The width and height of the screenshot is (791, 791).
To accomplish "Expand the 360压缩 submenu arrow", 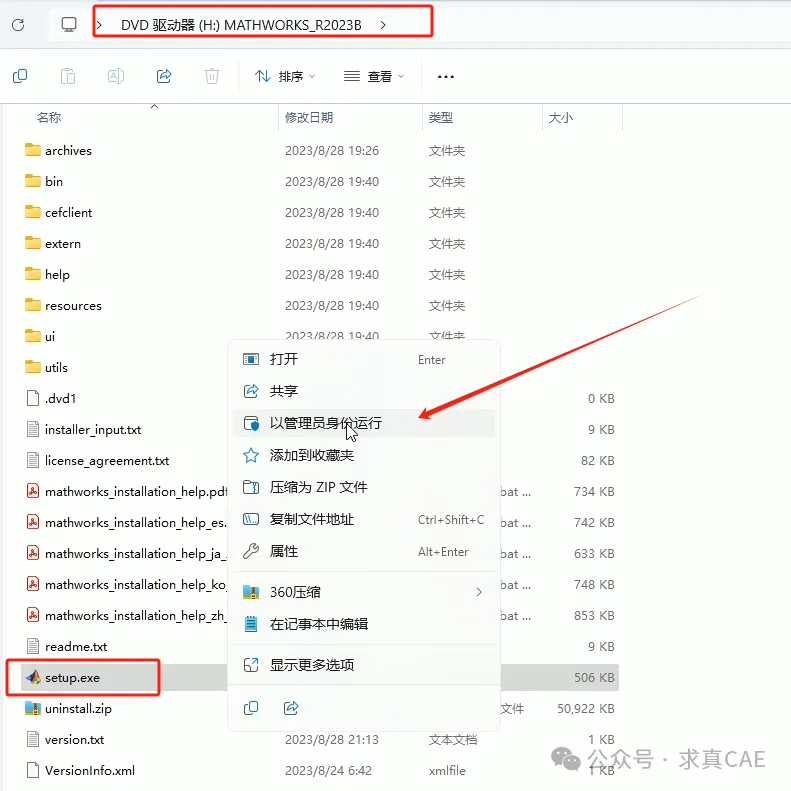I will click(x=479, y=592).
